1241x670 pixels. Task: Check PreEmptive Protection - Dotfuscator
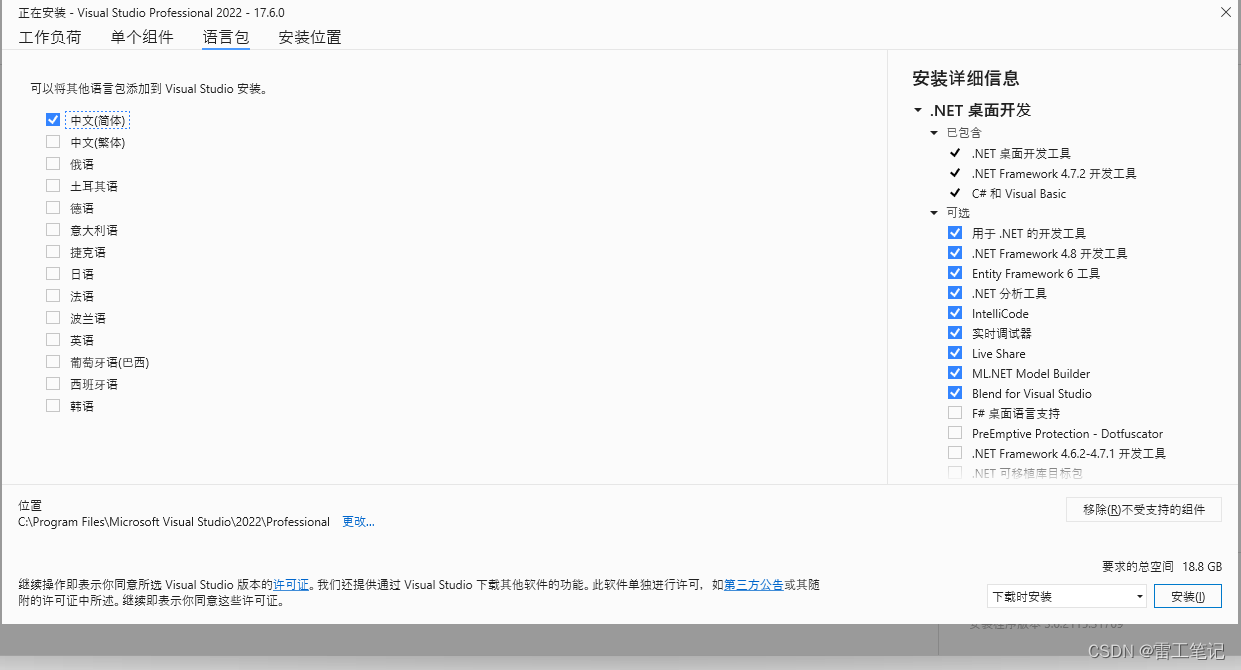[955, 433]
